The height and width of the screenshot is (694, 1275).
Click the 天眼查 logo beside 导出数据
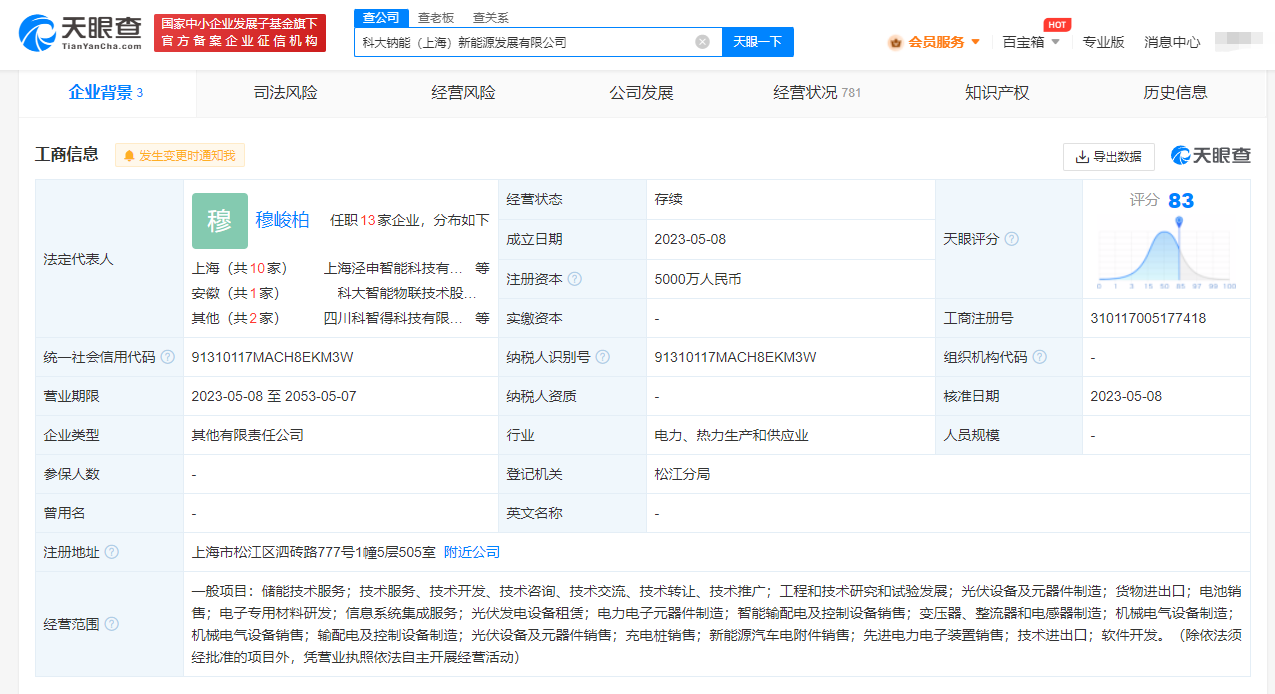click(x=1211, y=156)
